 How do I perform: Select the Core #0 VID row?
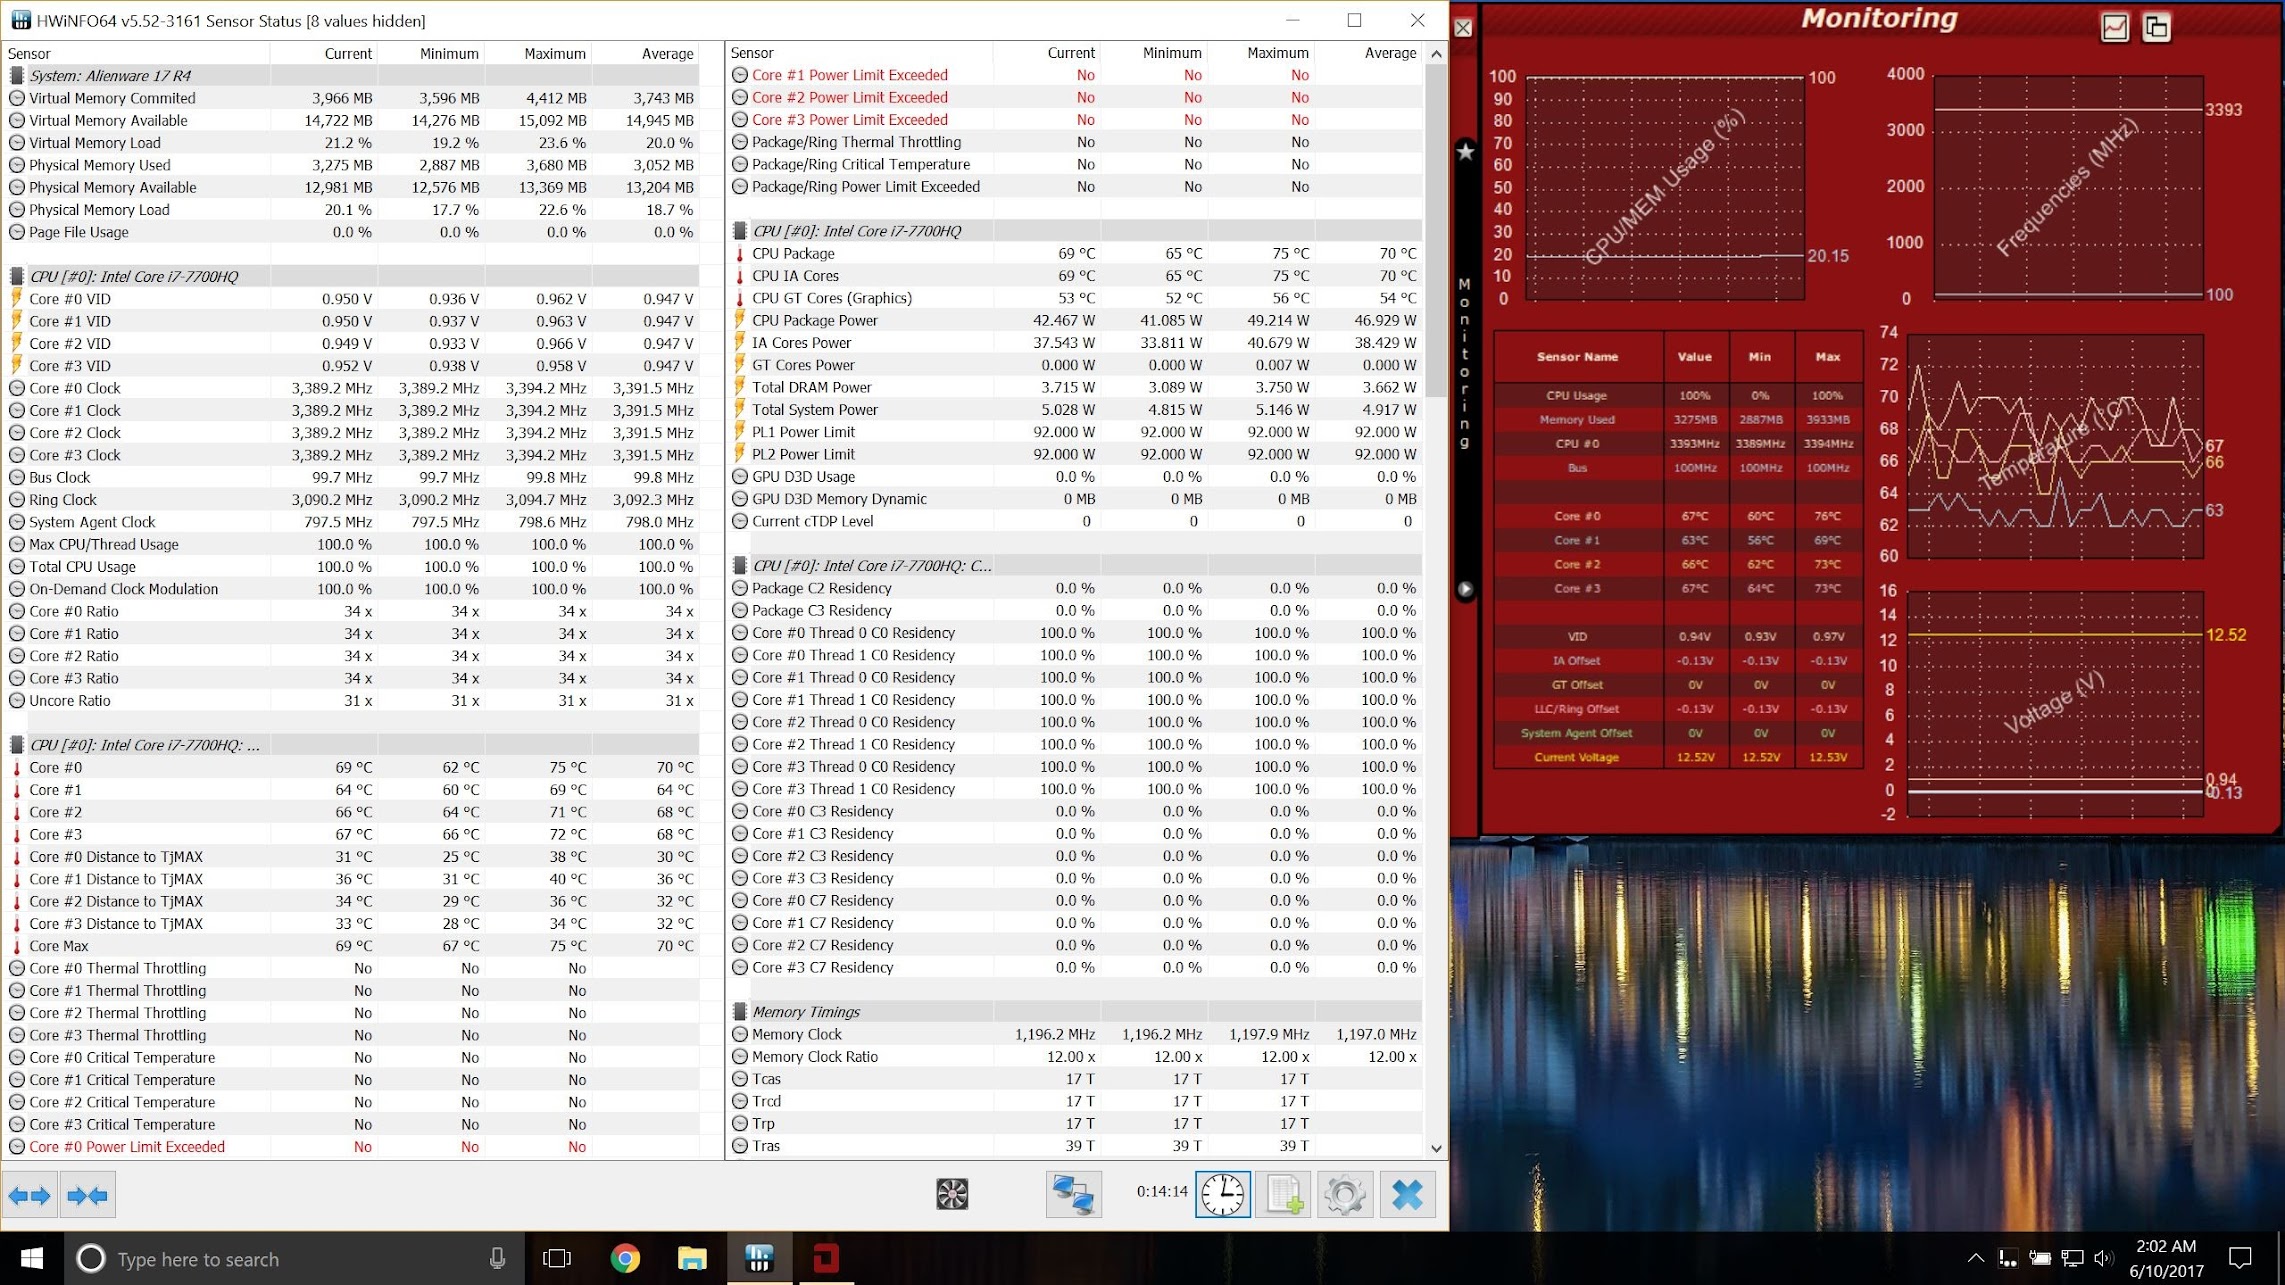[x=350, y=299]
